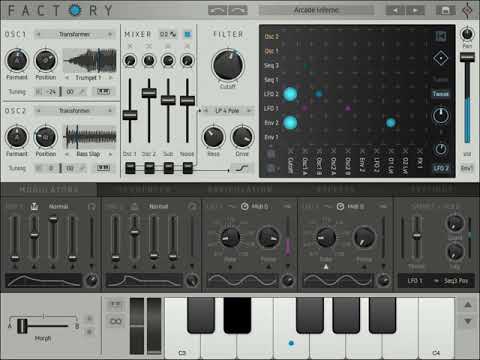The width and height of the screenshot is (480, 360).
Task: Toggle Env 1 loop icon
Action: [x=92, y=207]
